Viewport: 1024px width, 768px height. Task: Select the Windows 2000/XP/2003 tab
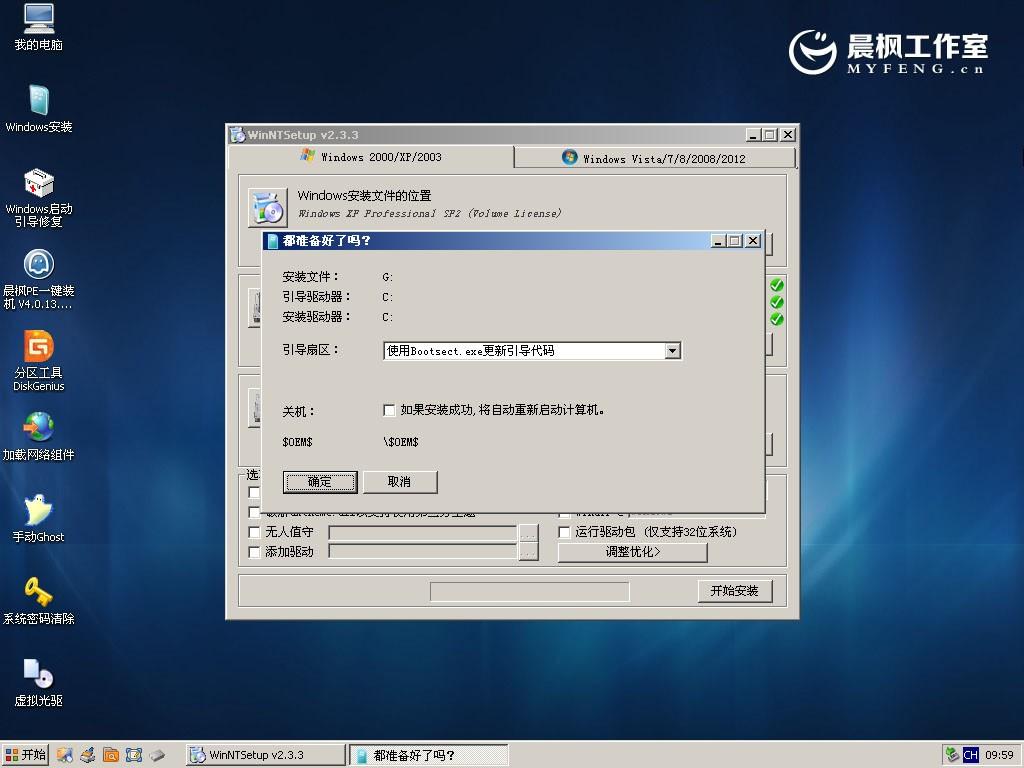[370, 157]
